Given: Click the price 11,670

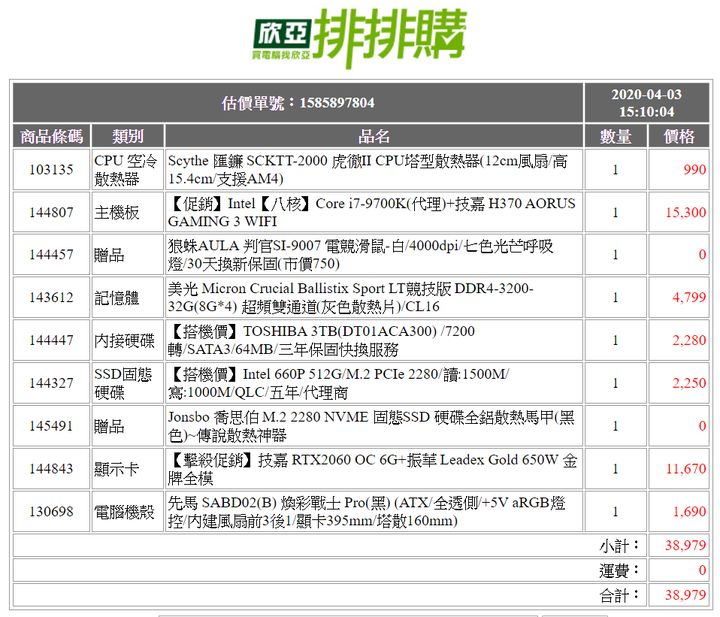Looking at the screenshot, I should pos(686,469).
